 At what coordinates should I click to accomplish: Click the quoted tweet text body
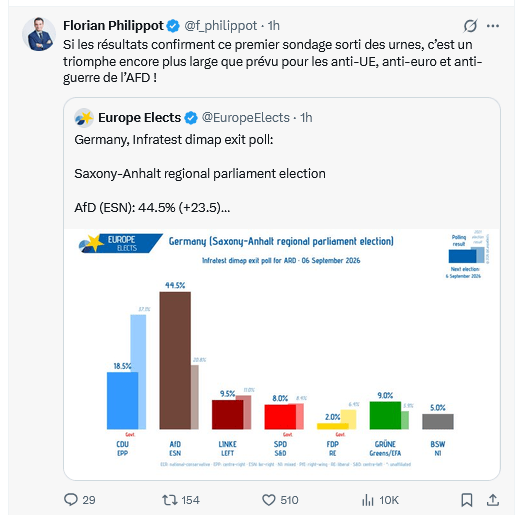click(200, 173)
